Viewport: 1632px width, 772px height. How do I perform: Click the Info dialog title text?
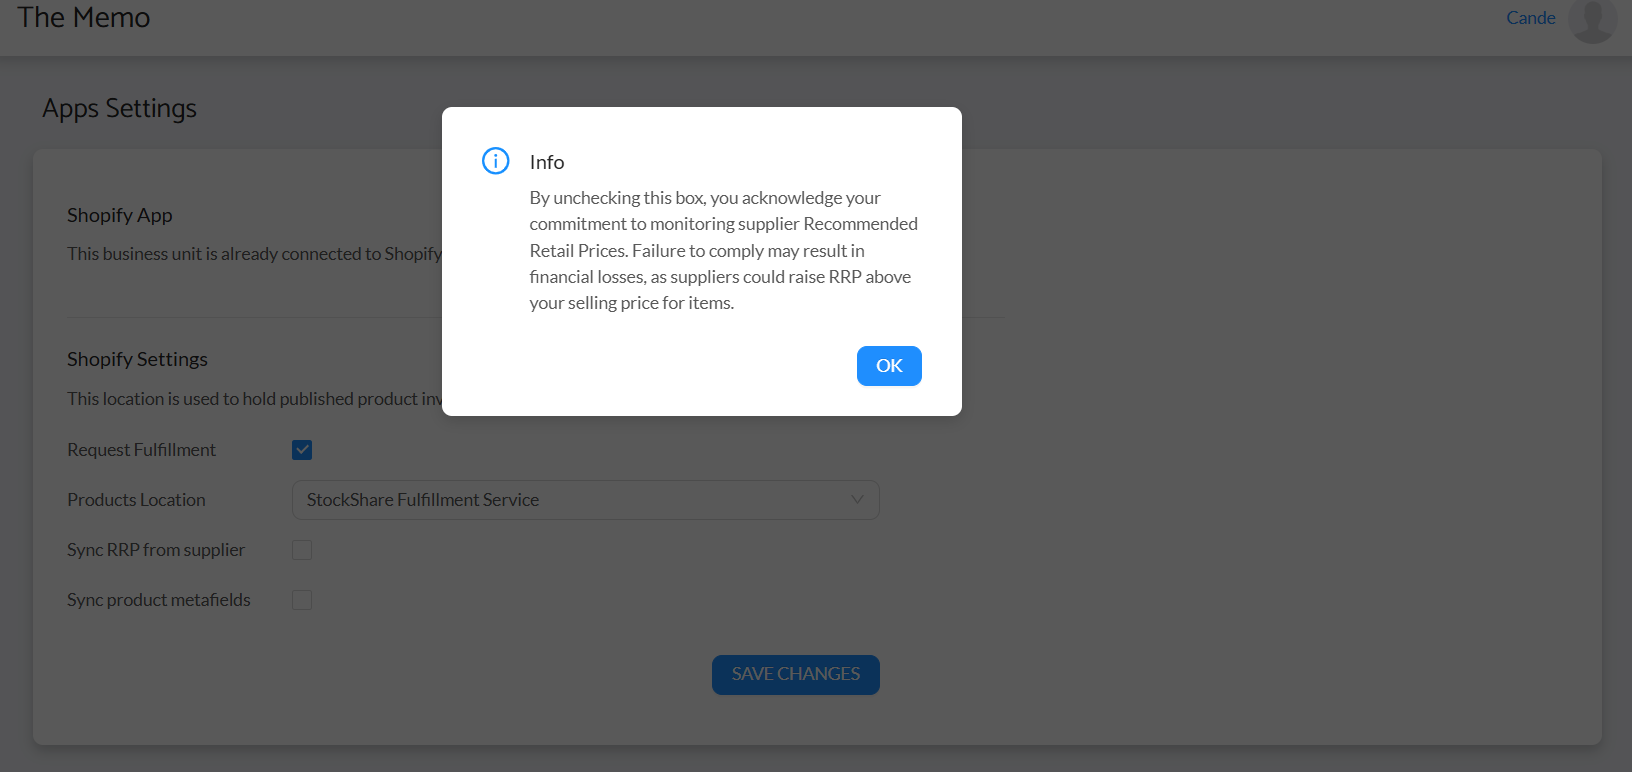pos(547,162)
